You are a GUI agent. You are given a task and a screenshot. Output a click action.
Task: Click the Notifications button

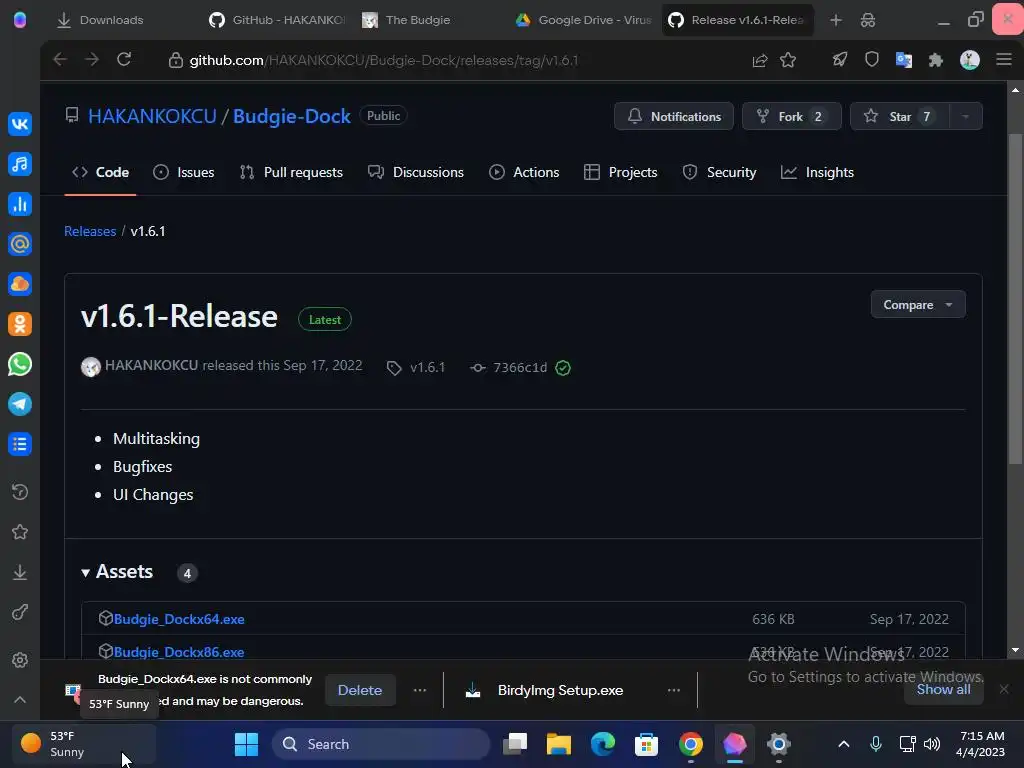(673, 116)
